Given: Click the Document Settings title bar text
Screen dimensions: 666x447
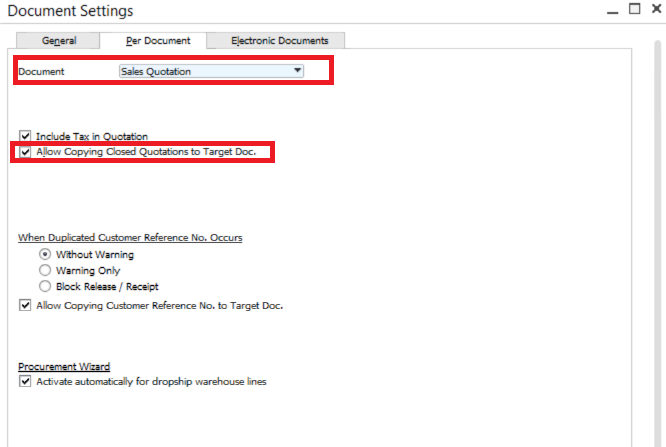Looking at the screenshot, I should pos(70,11).
